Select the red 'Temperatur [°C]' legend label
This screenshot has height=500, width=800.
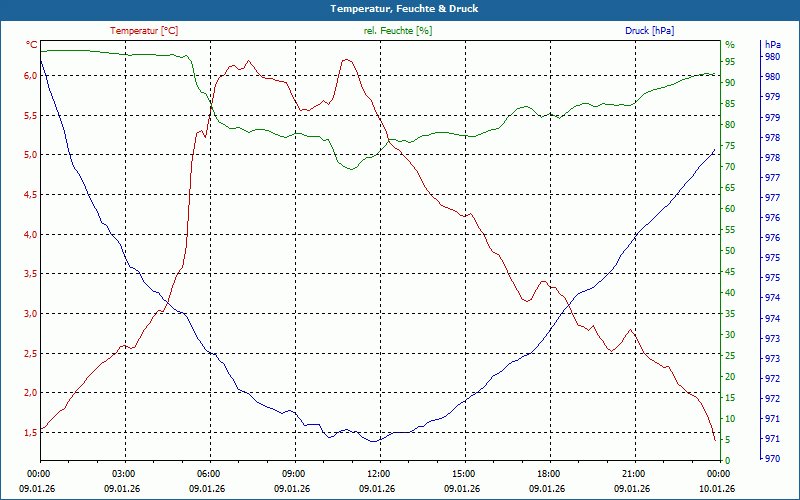(x=144, y=31)
